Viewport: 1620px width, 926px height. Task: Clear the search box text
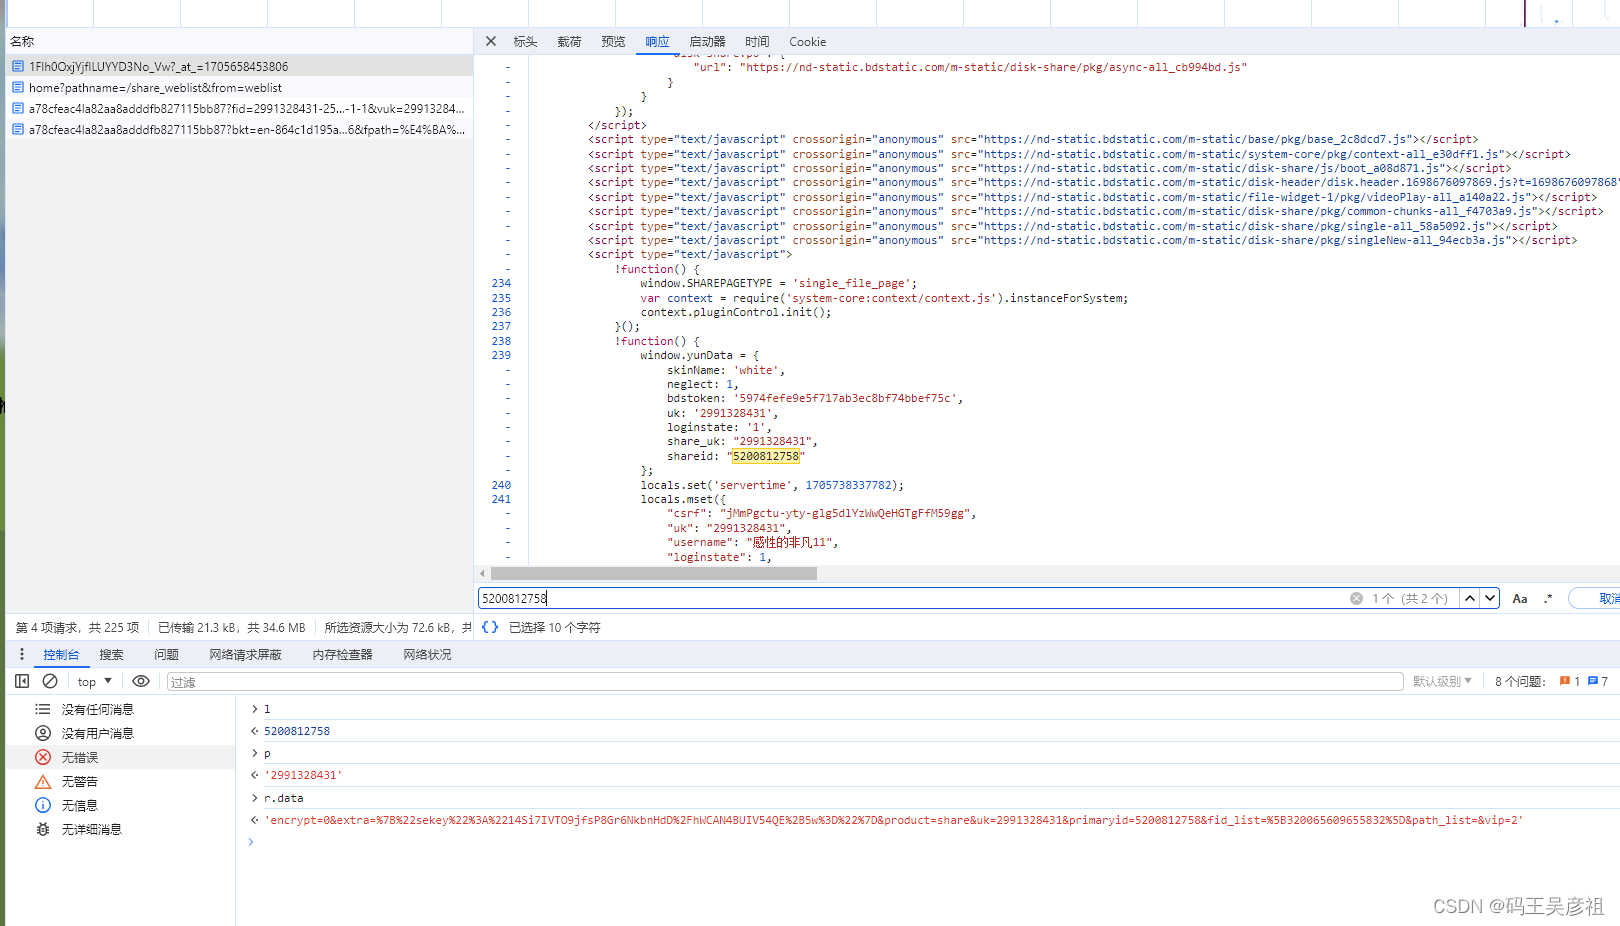(1356, 598)
